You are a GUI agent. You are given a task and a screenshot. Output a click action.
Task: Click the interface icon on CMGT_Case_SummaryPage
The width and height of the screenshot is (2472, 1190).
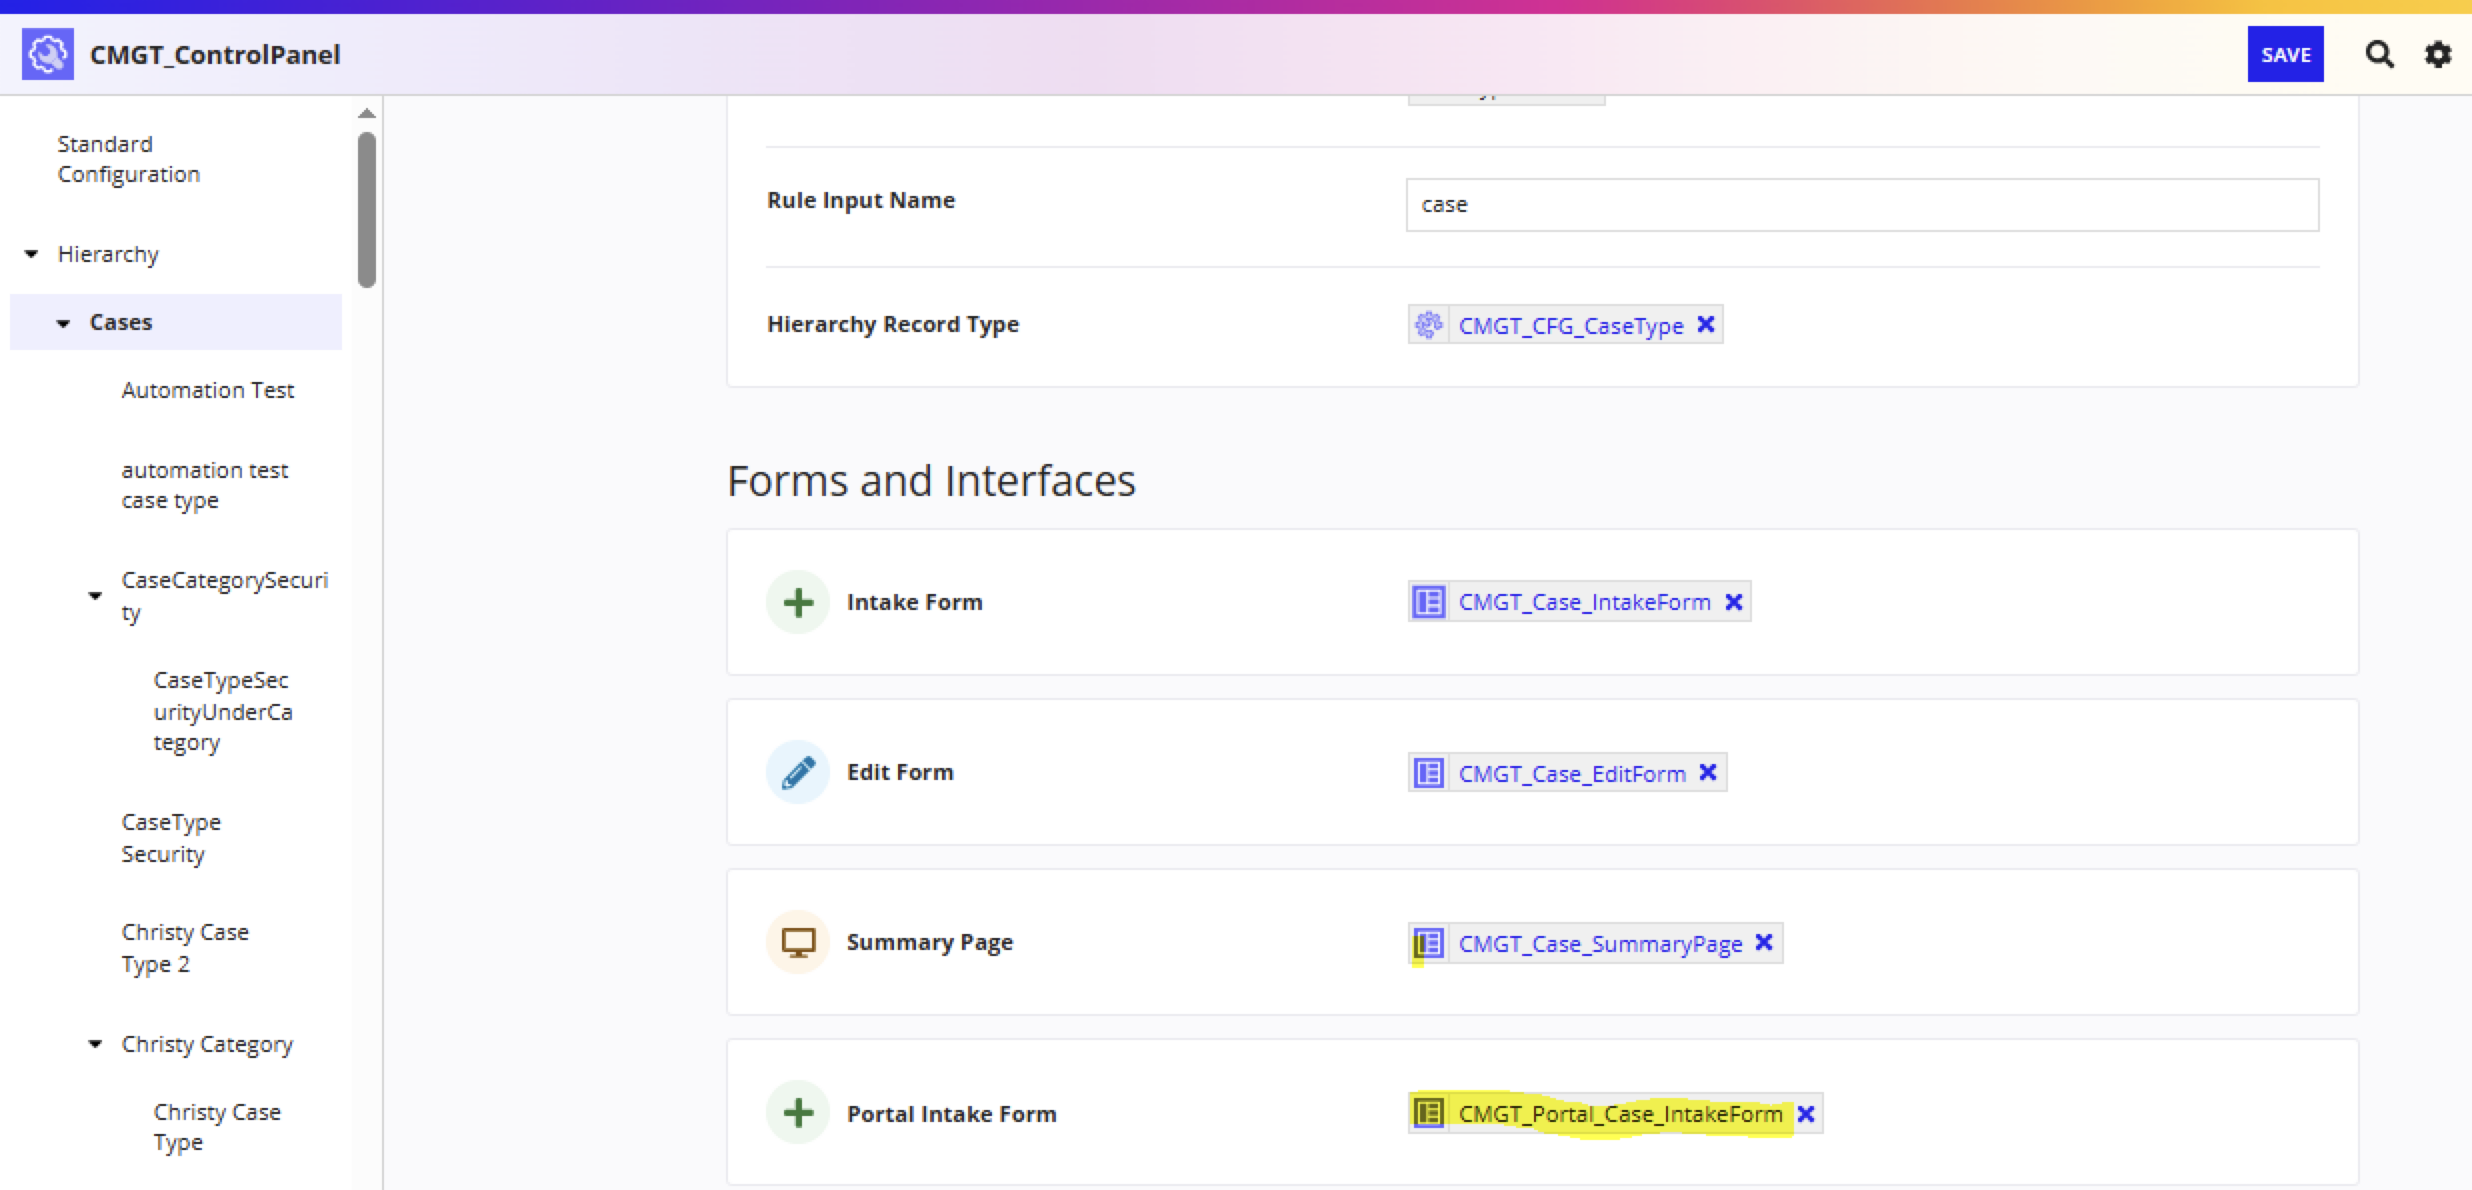click(x=1428, y=943)
